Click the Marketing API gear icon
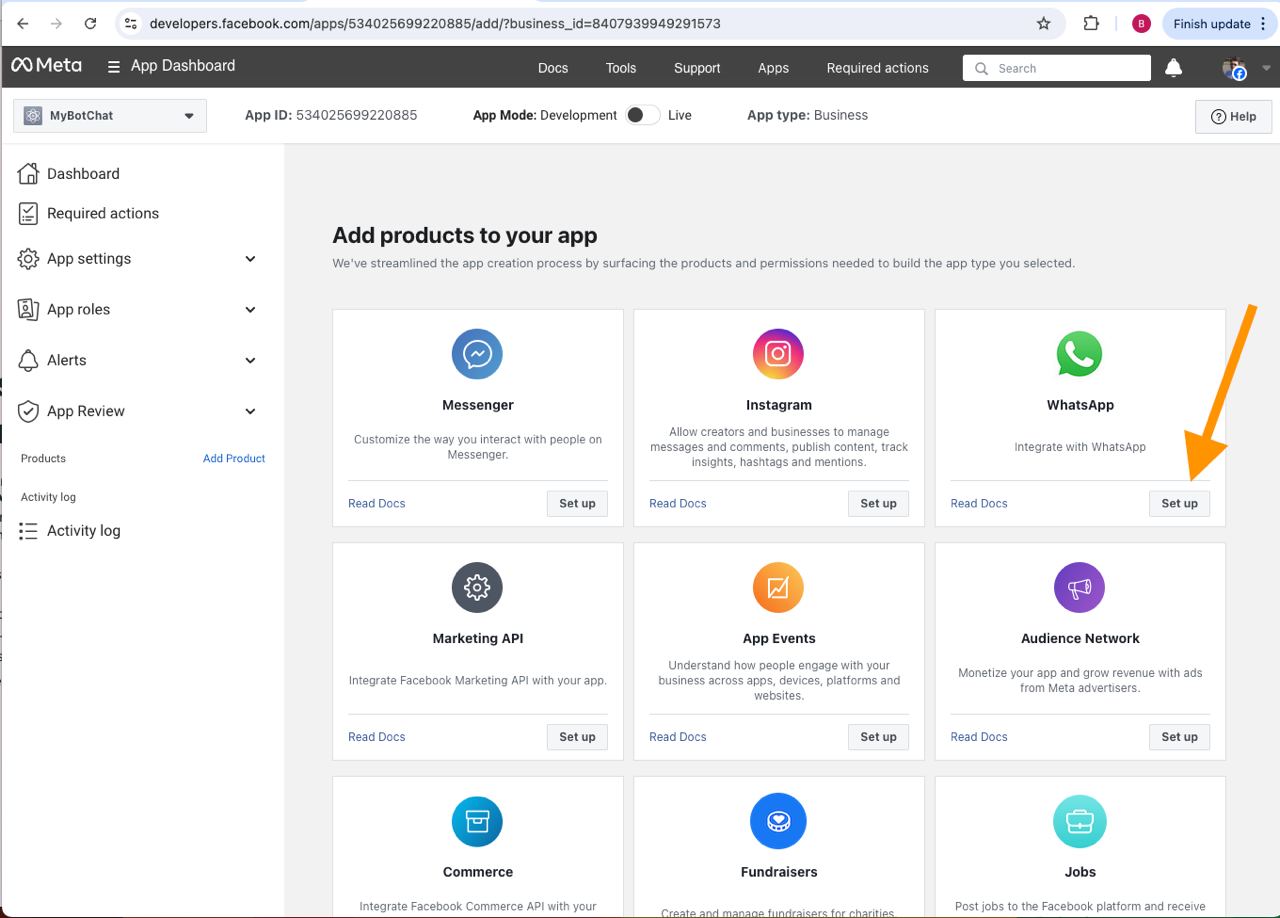The image size is (1280, 918). pyautogui.click(x=477, y=587)
